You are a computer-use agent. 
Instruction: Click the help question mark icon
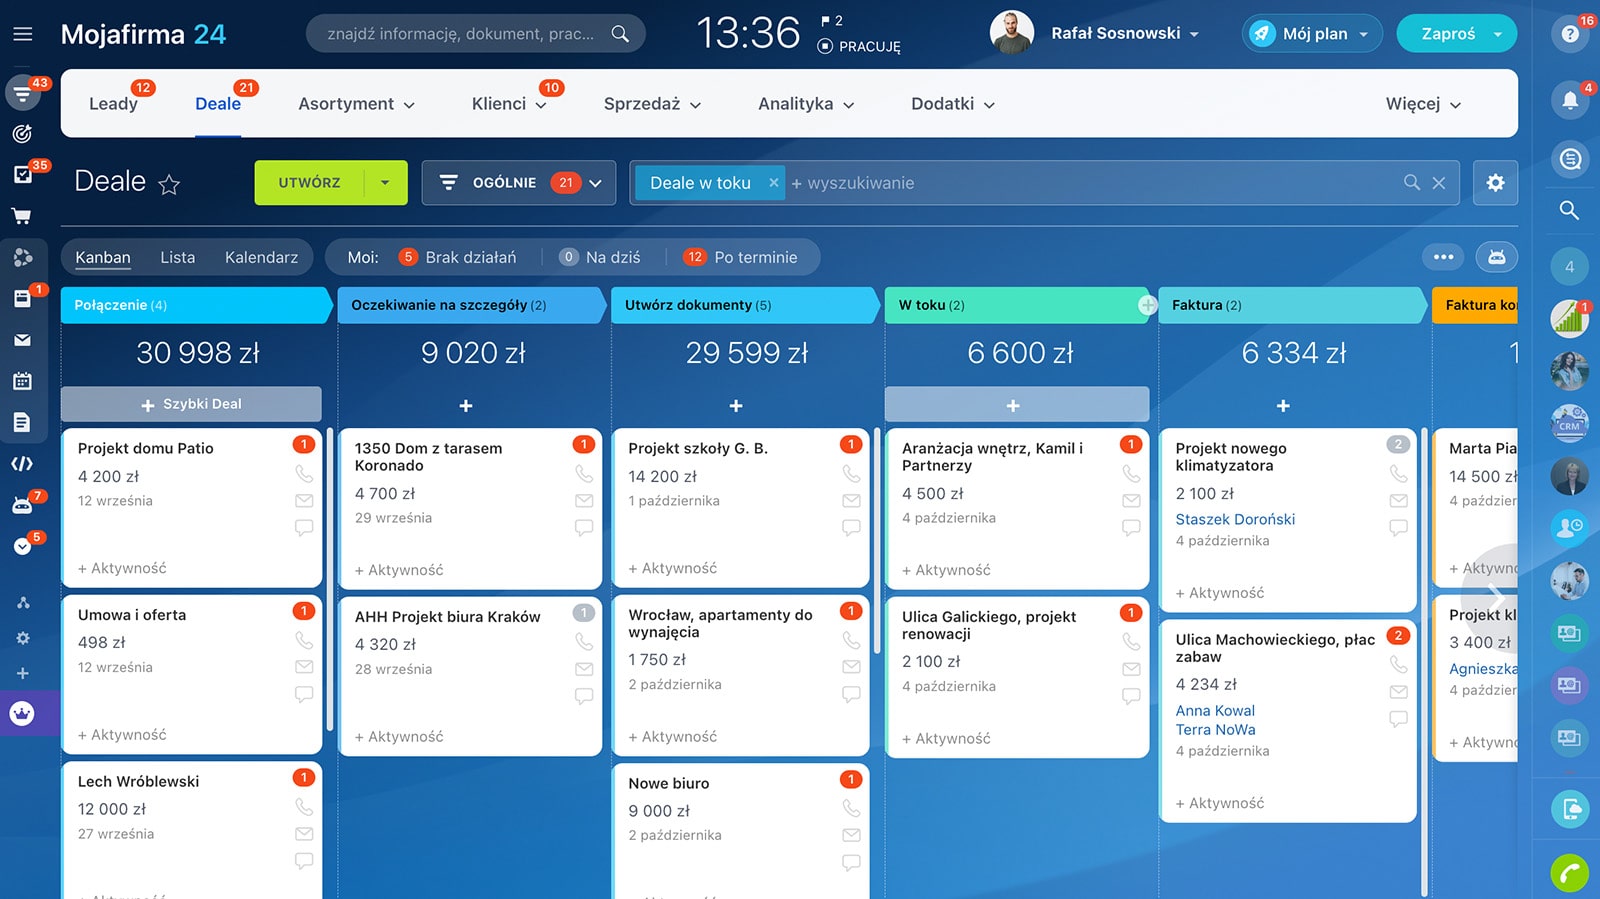point(1569,34)
